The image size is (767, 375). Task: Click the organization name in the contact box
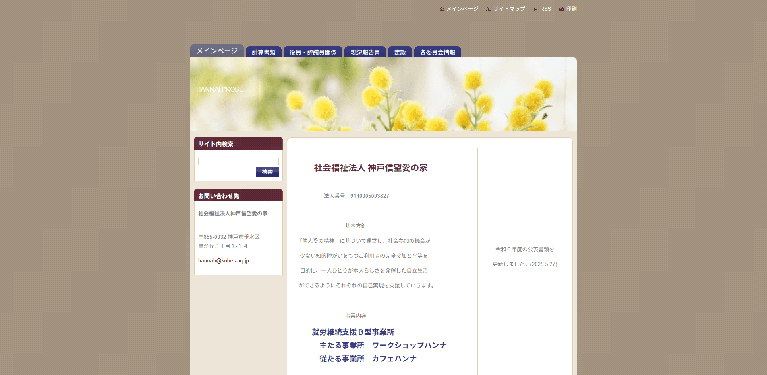tap(232, 214)
